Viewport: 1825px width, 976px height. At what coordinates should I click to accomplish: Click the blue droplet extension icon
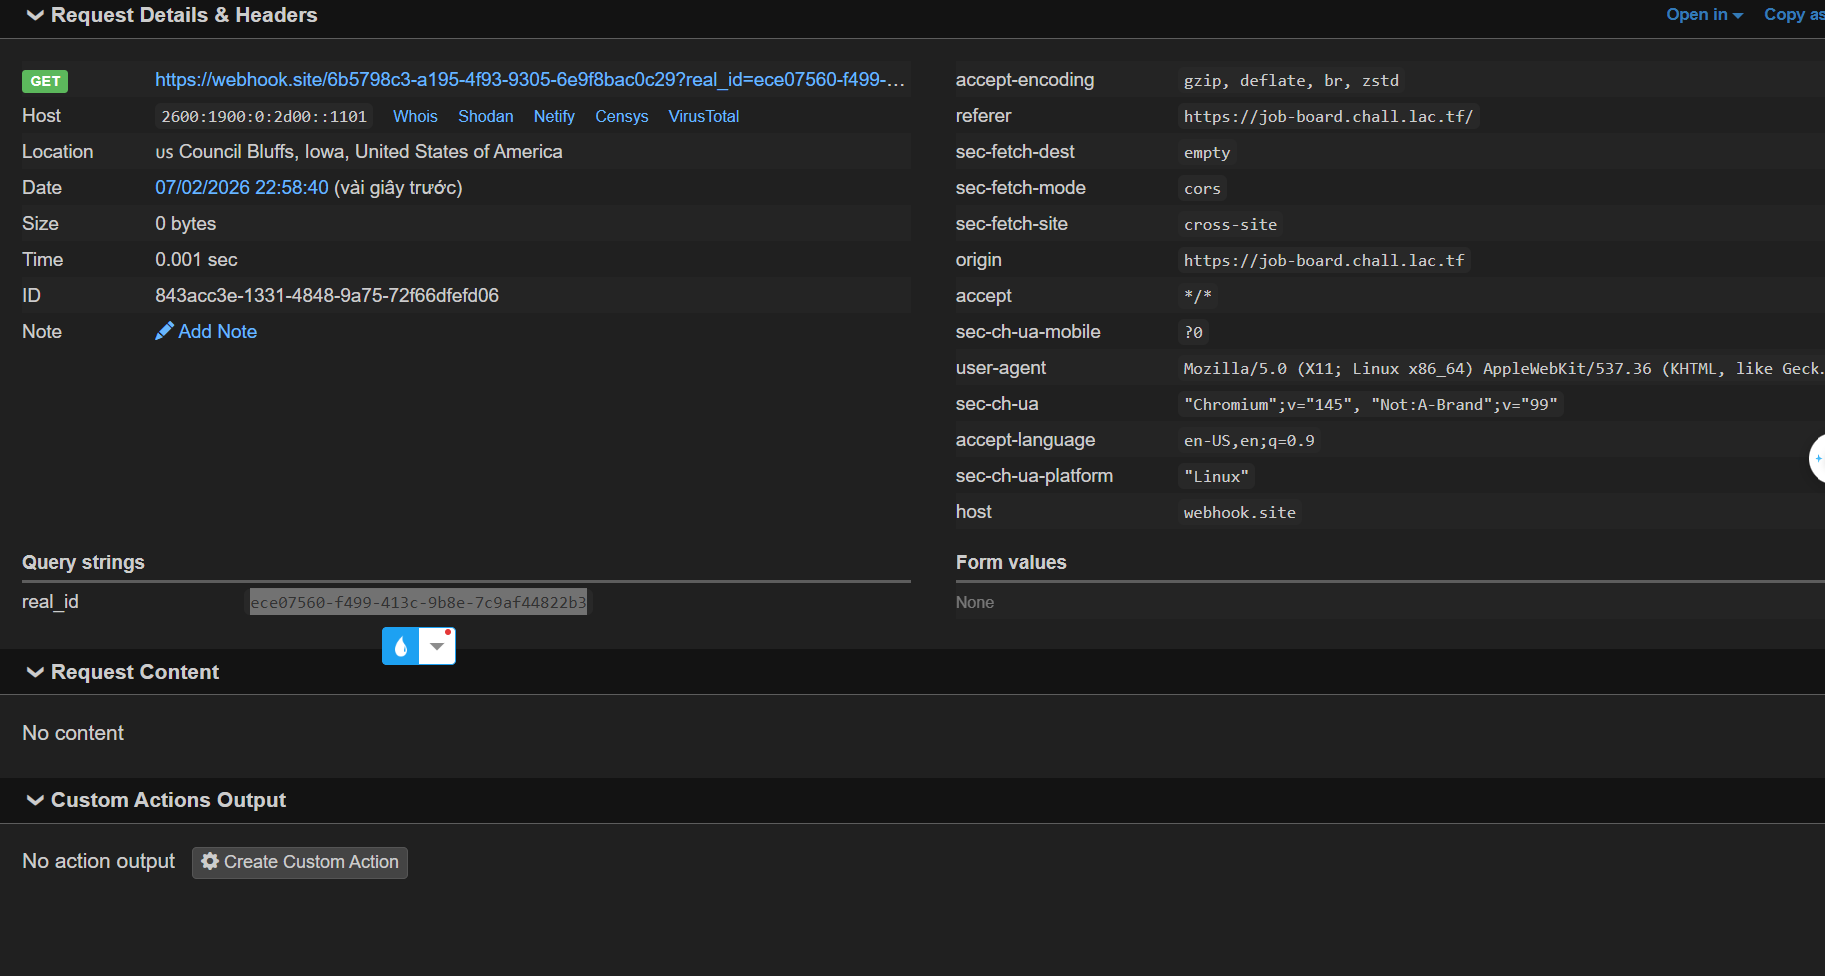(x=401, y=646)
